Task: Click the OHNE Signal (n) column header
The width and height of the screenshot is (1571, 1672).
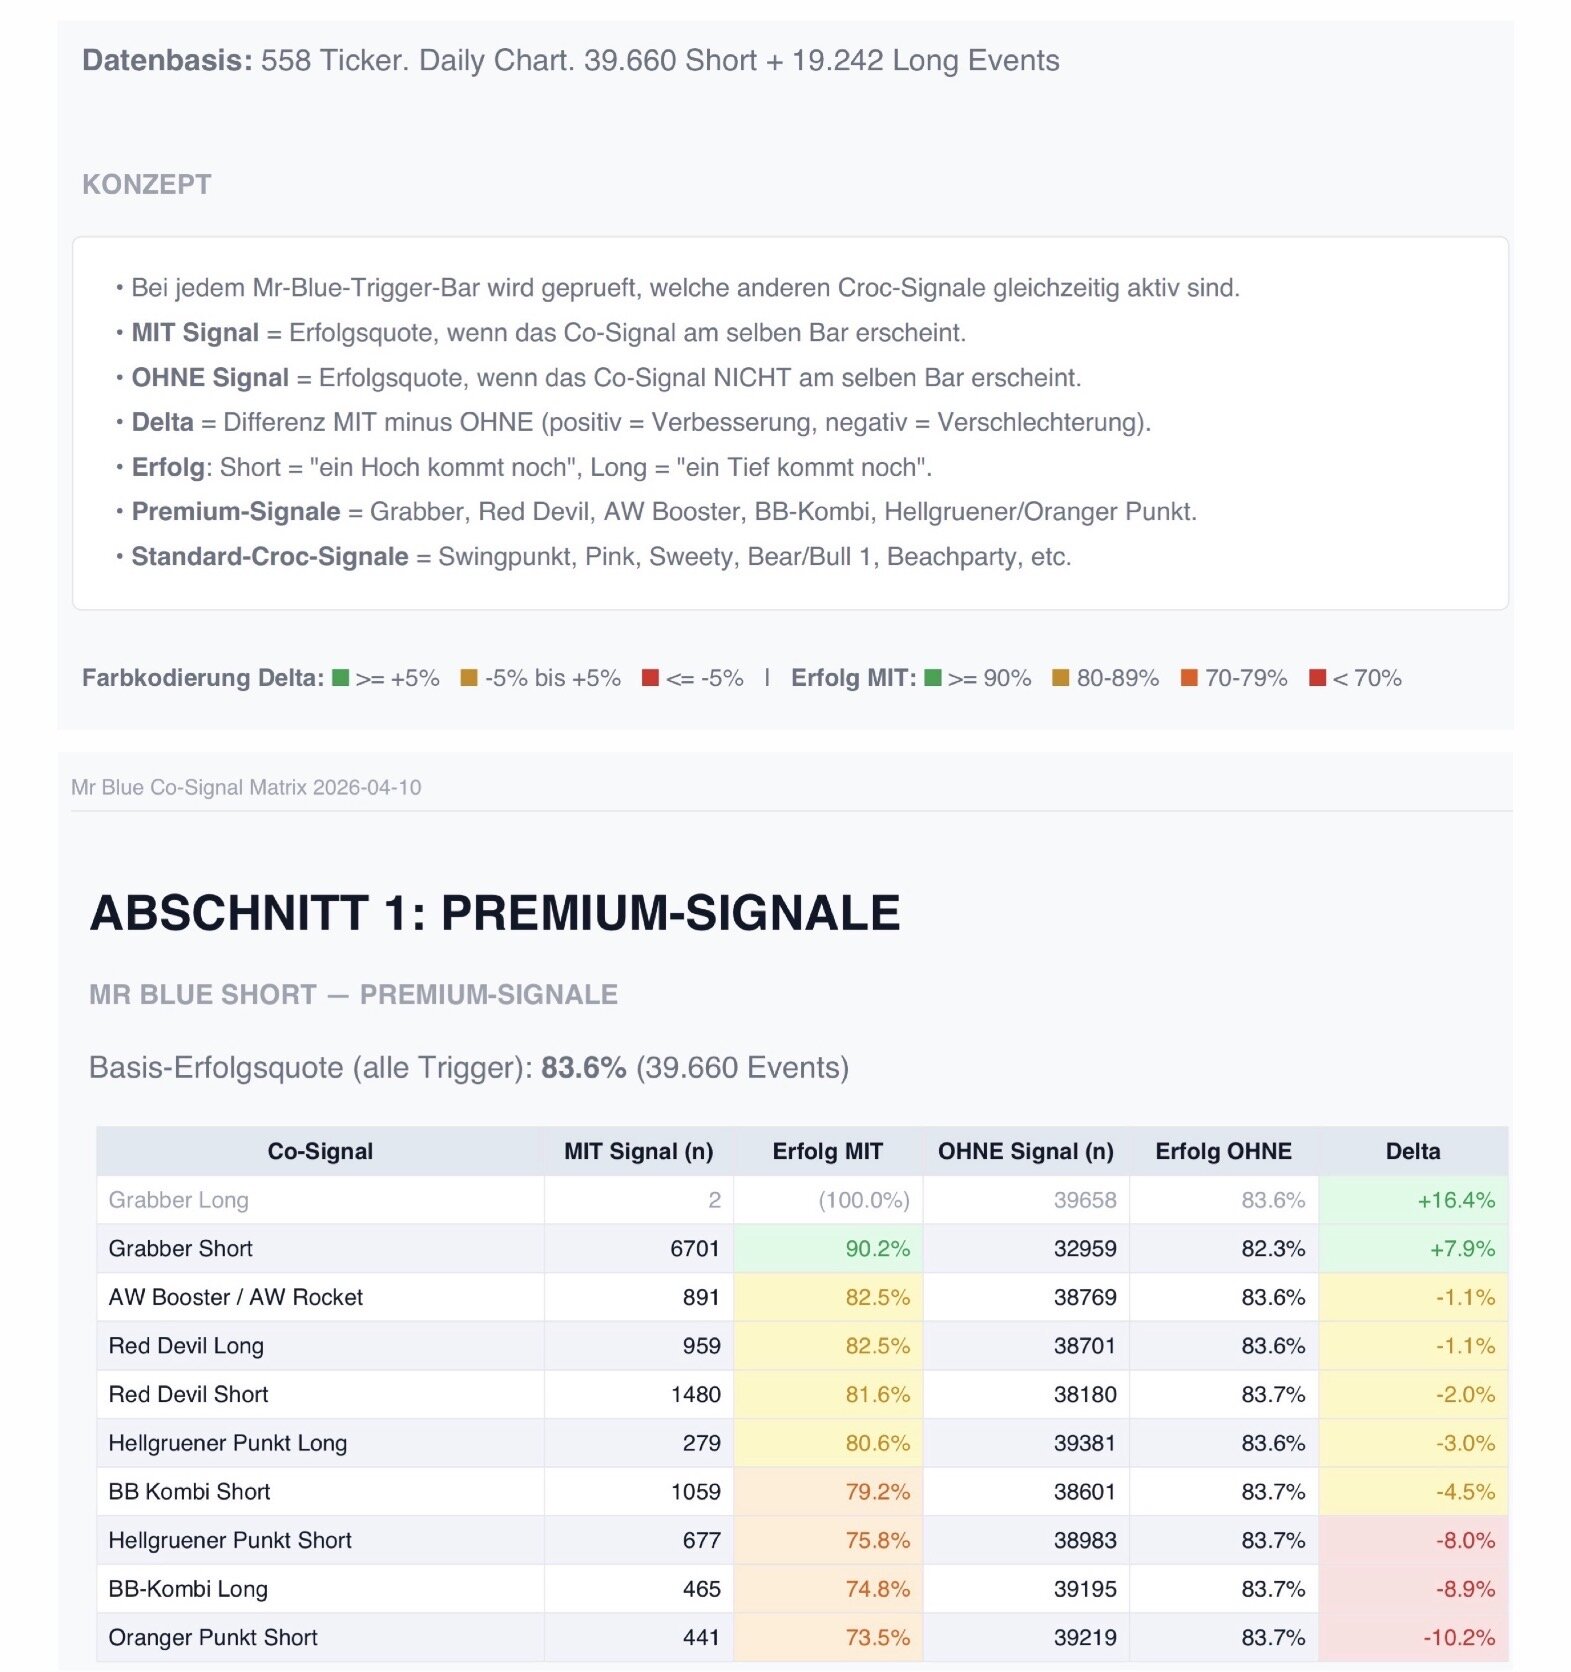Action: (1025, 1151)
